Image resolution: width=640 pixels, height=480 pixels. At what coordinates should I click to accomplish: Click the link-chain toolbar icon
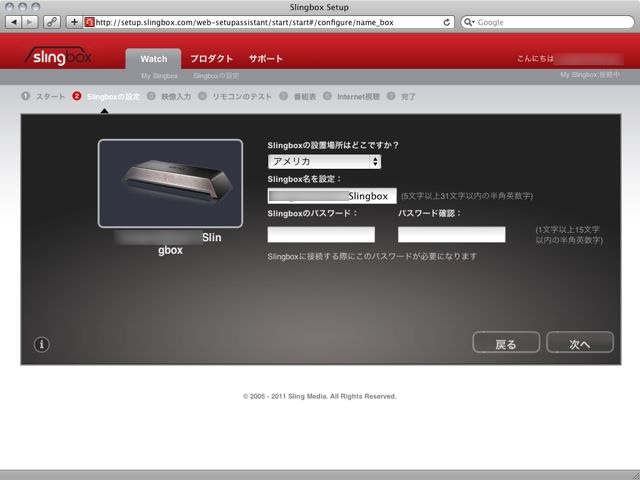(51, 22)
